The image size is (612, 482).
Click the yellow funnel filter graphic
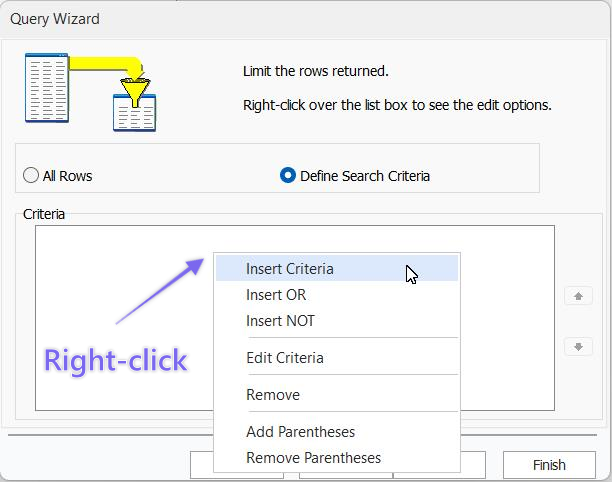pos(132,84)
